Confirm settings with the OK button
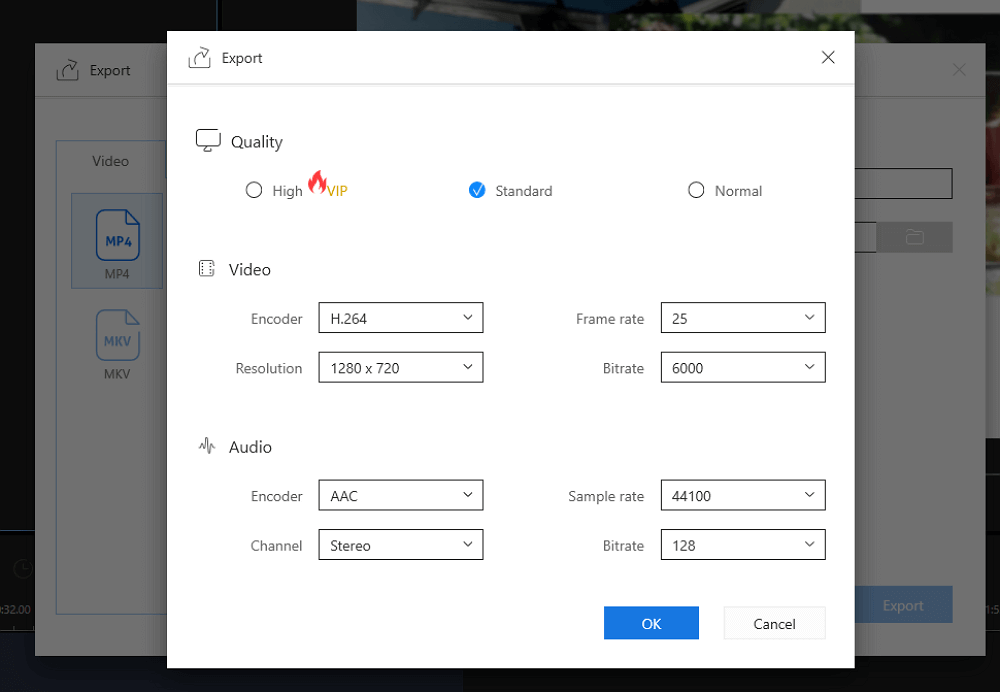The width and height of the screenshot is (1000, 692). pos(651,622)
